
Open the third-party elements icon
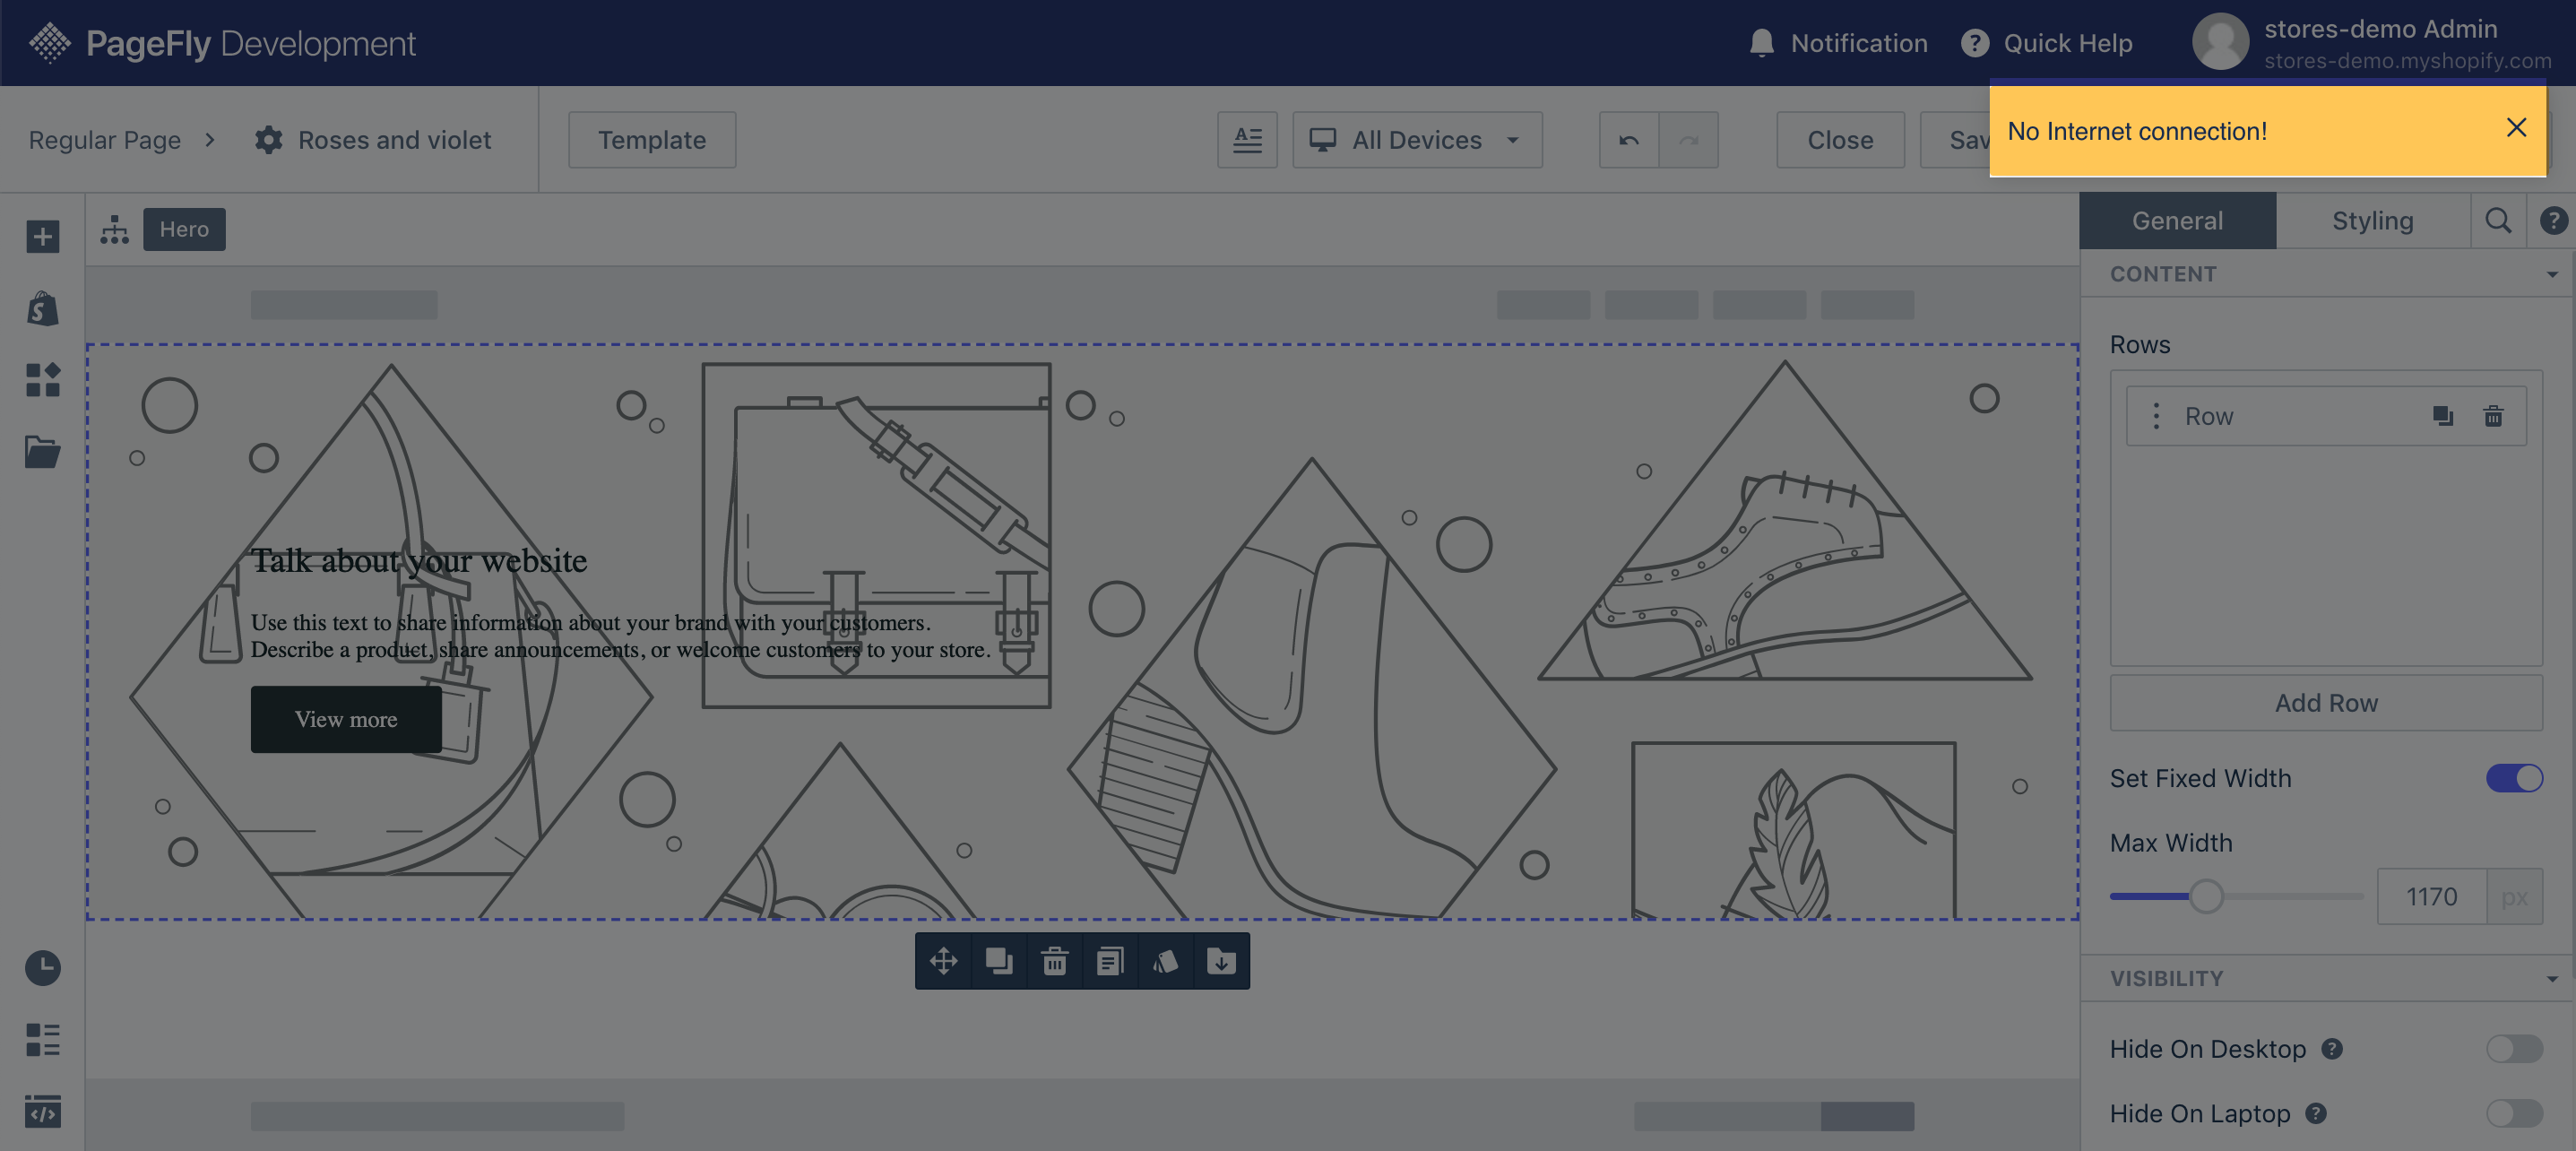coord(42,380)
